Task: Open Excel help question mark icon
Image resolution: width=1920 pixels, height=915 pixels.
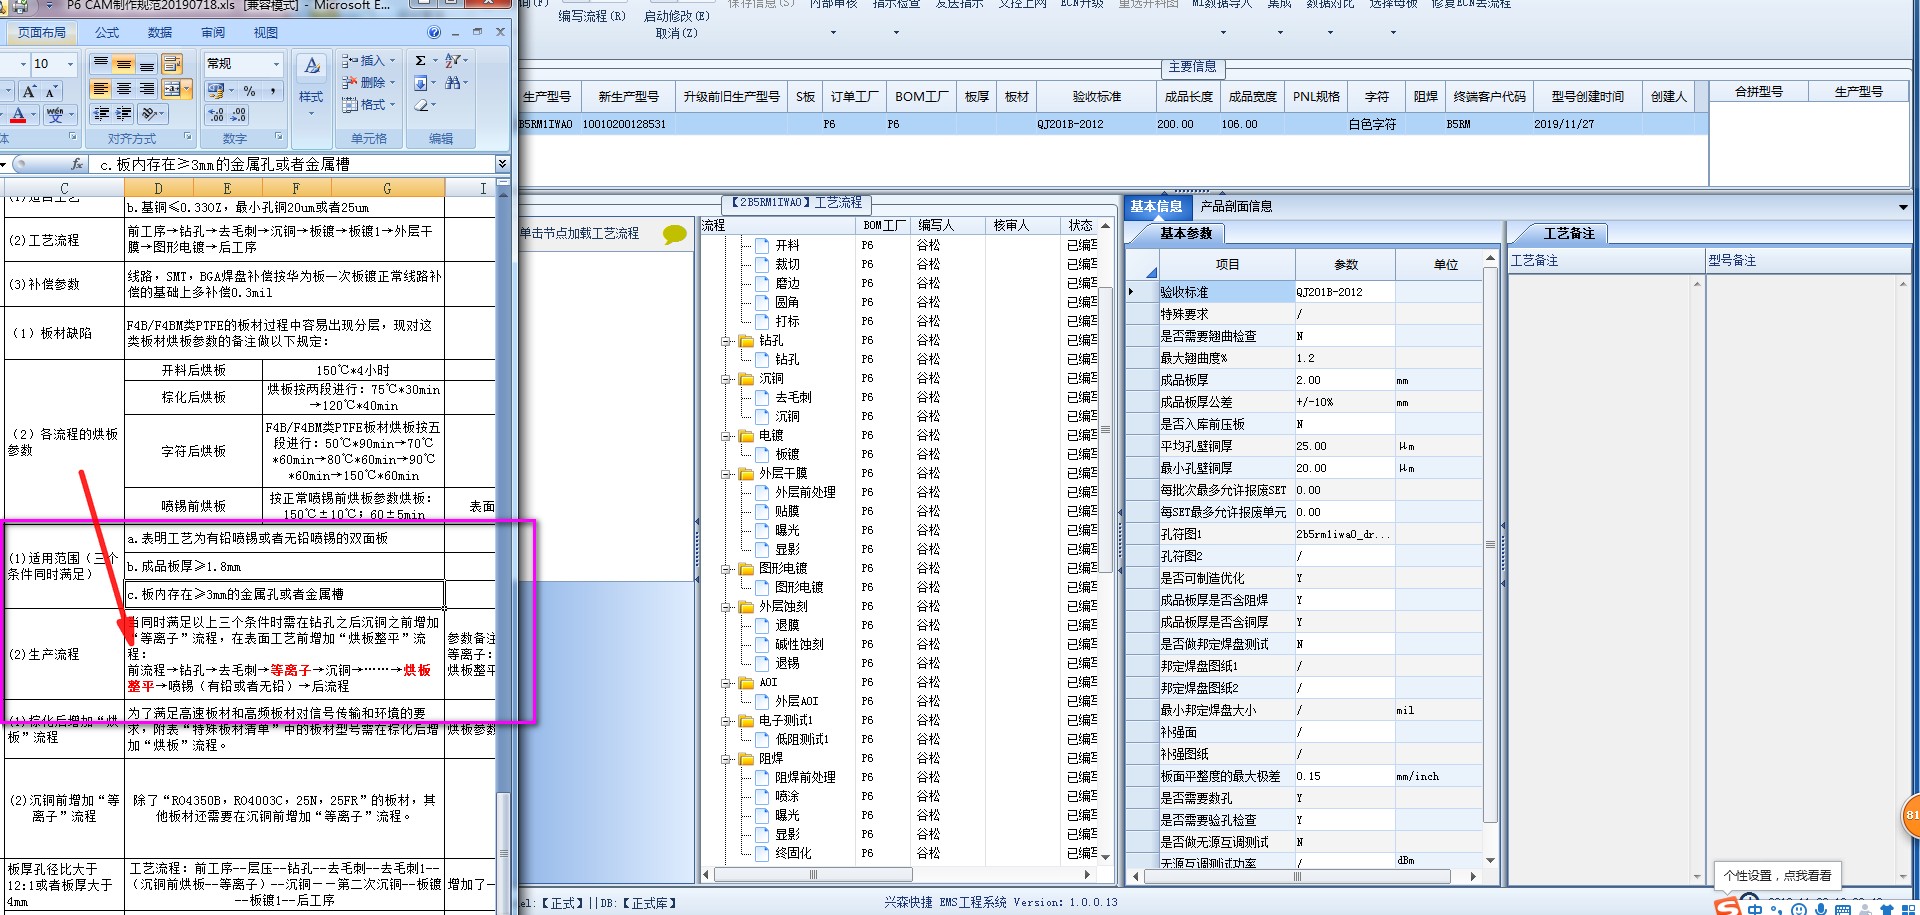Action: click(434, 32)
